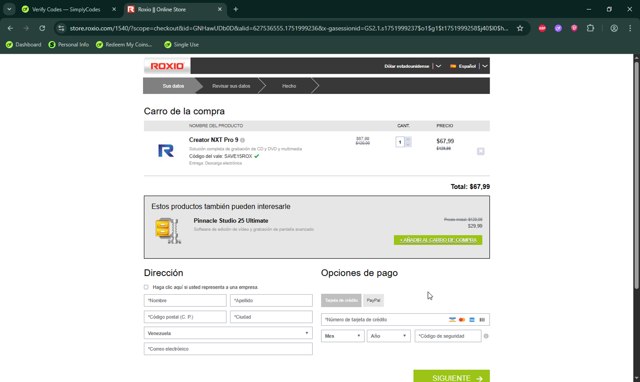Open info icon beside Creator NXT Pro 9
Image resolution: width=640 pixels, height=382 pixels.
coord(242,140)
